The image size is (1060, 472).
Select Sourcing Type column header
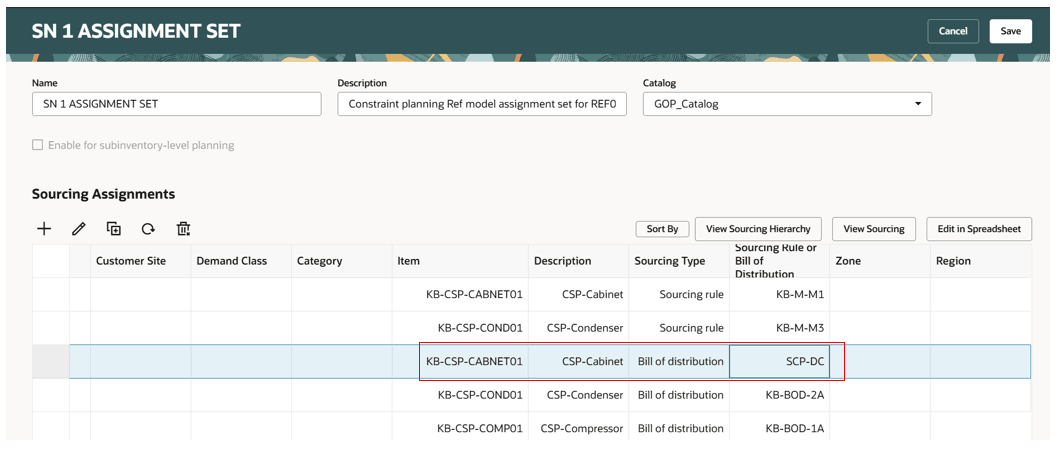[x=679, y=261]
